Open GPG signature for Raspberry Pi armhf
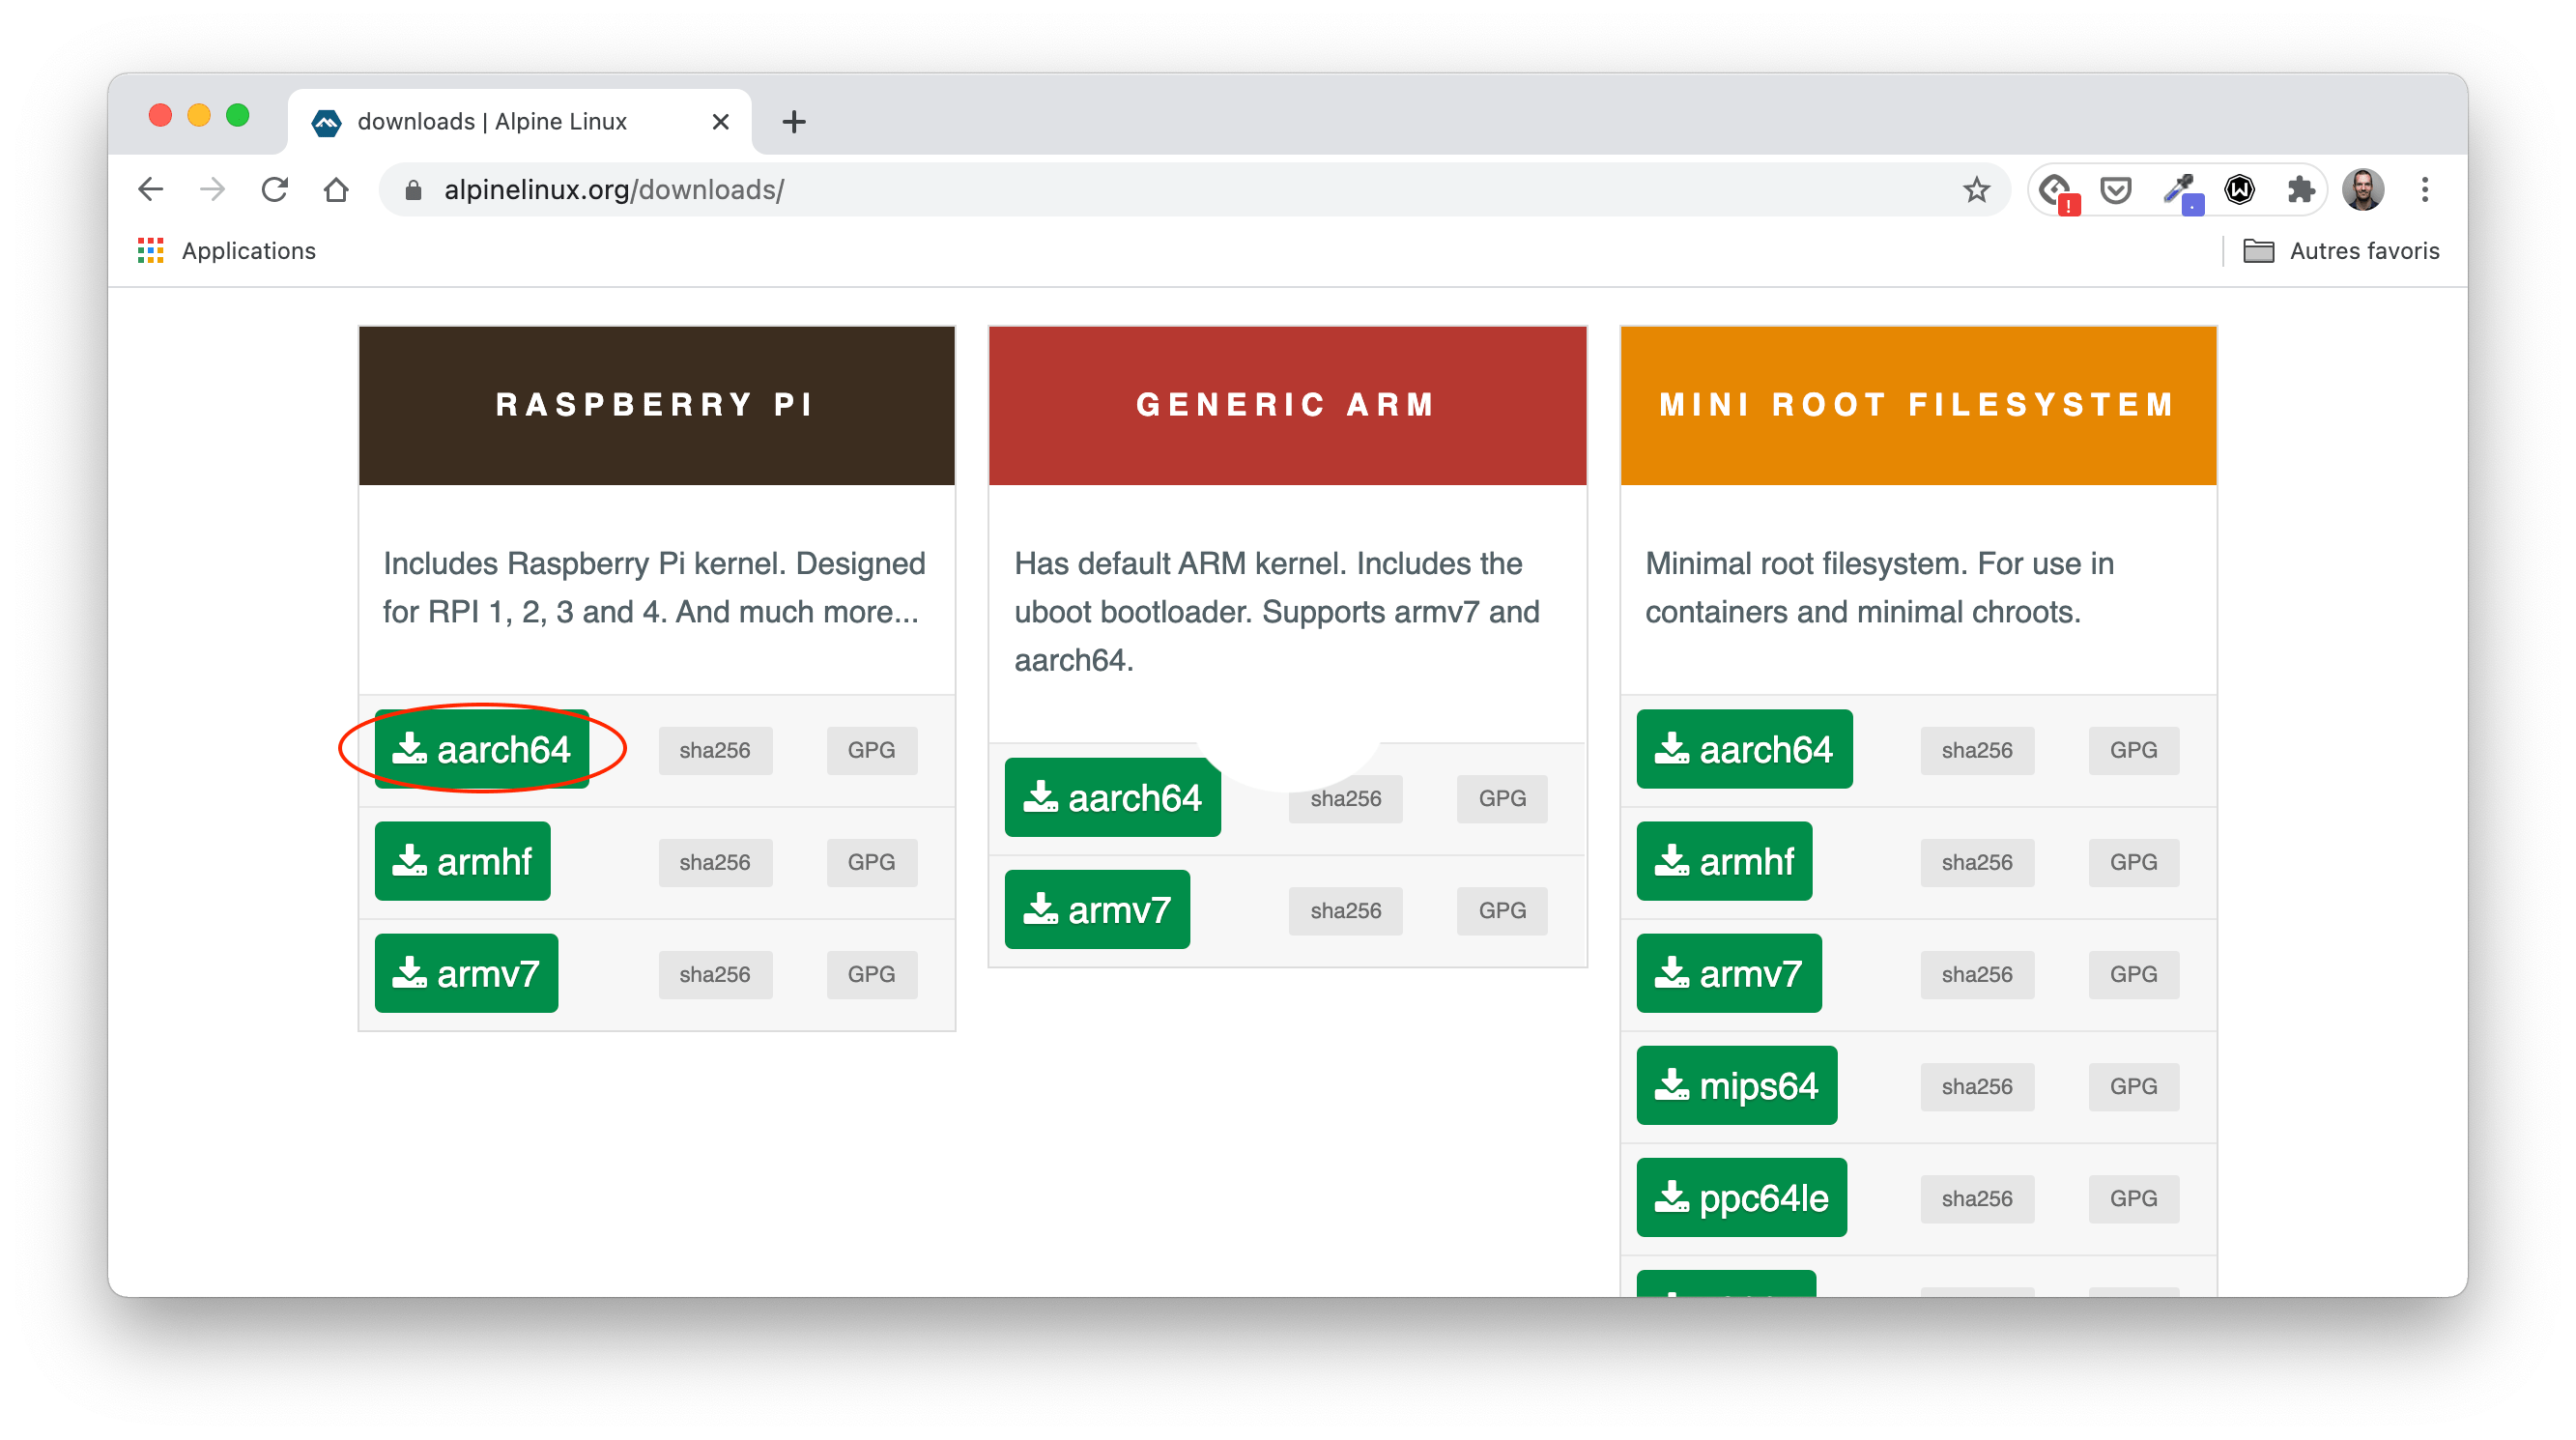Viewport: 2576px width, 1440px height. 871,862
